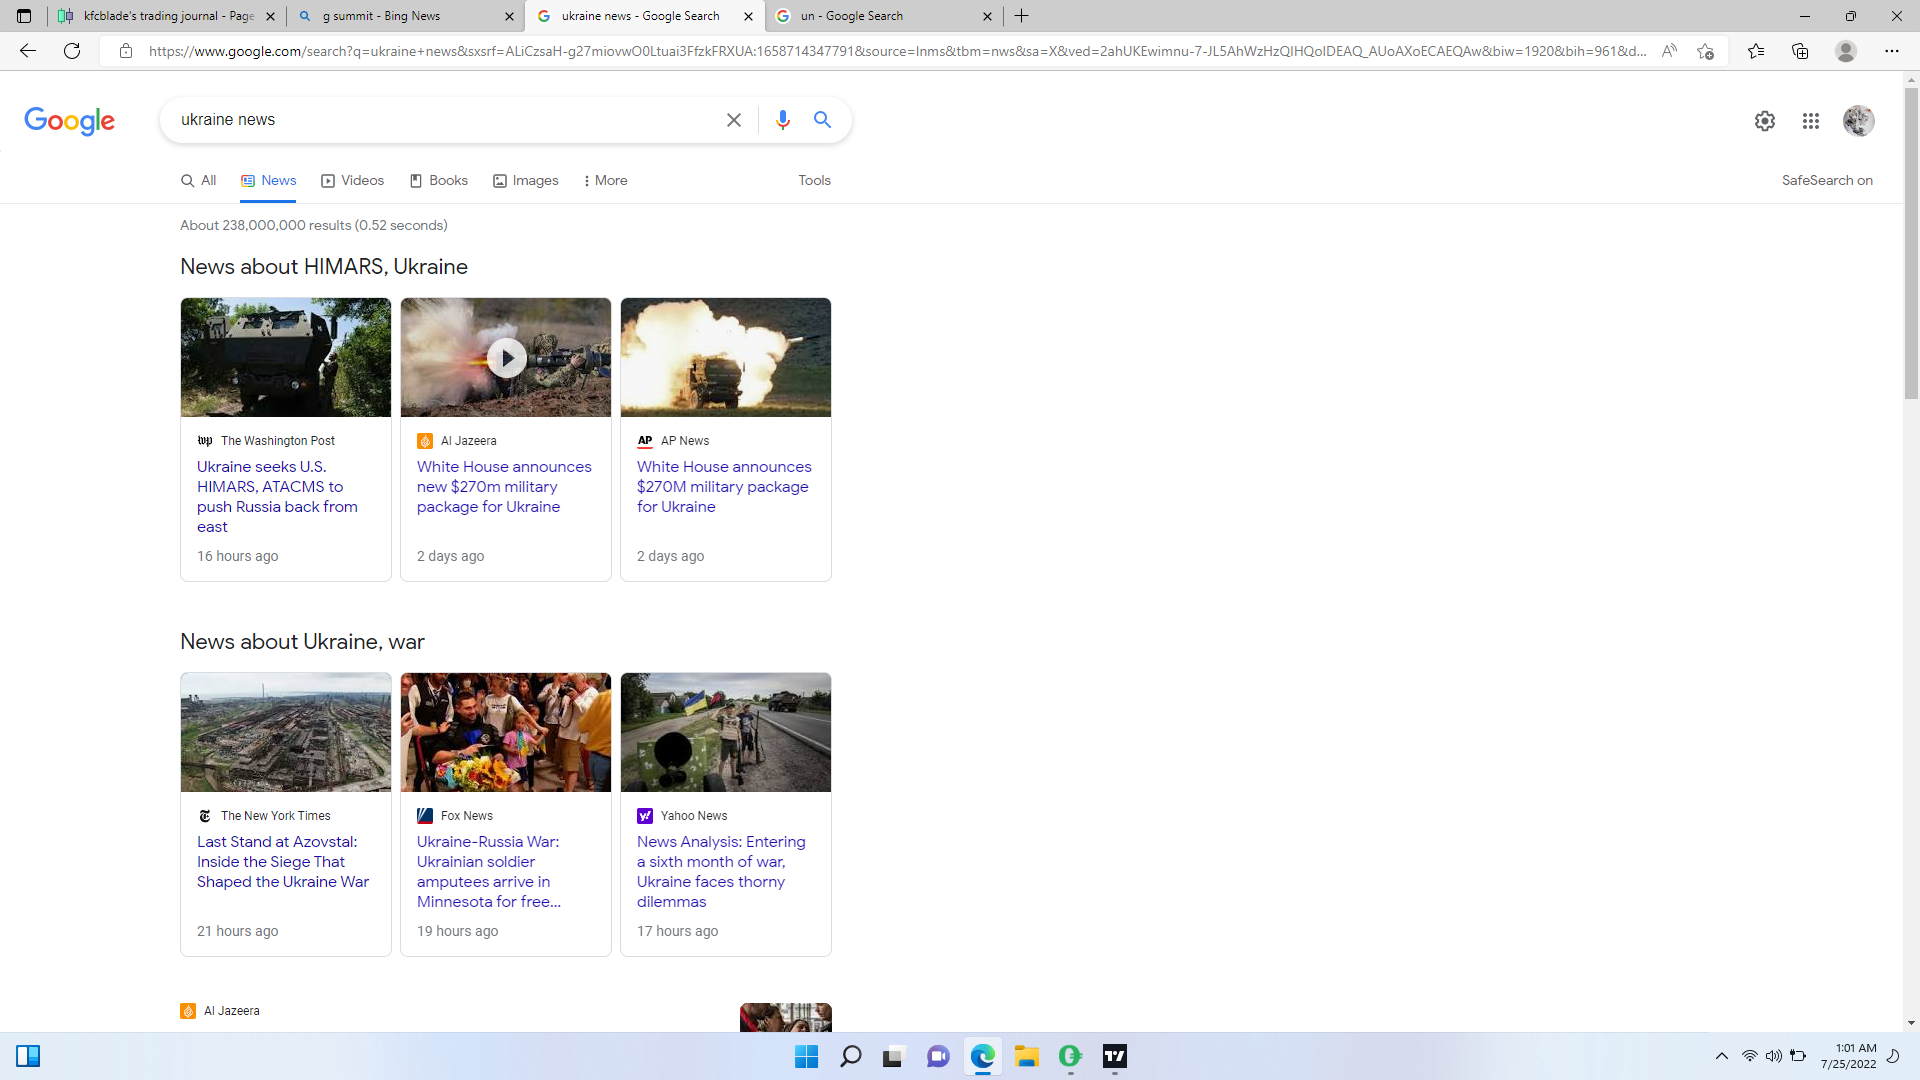1920x1080 pixels.
Task: Switch to the Images results tab
Action: pyautogui.click(x=526, y=180)
